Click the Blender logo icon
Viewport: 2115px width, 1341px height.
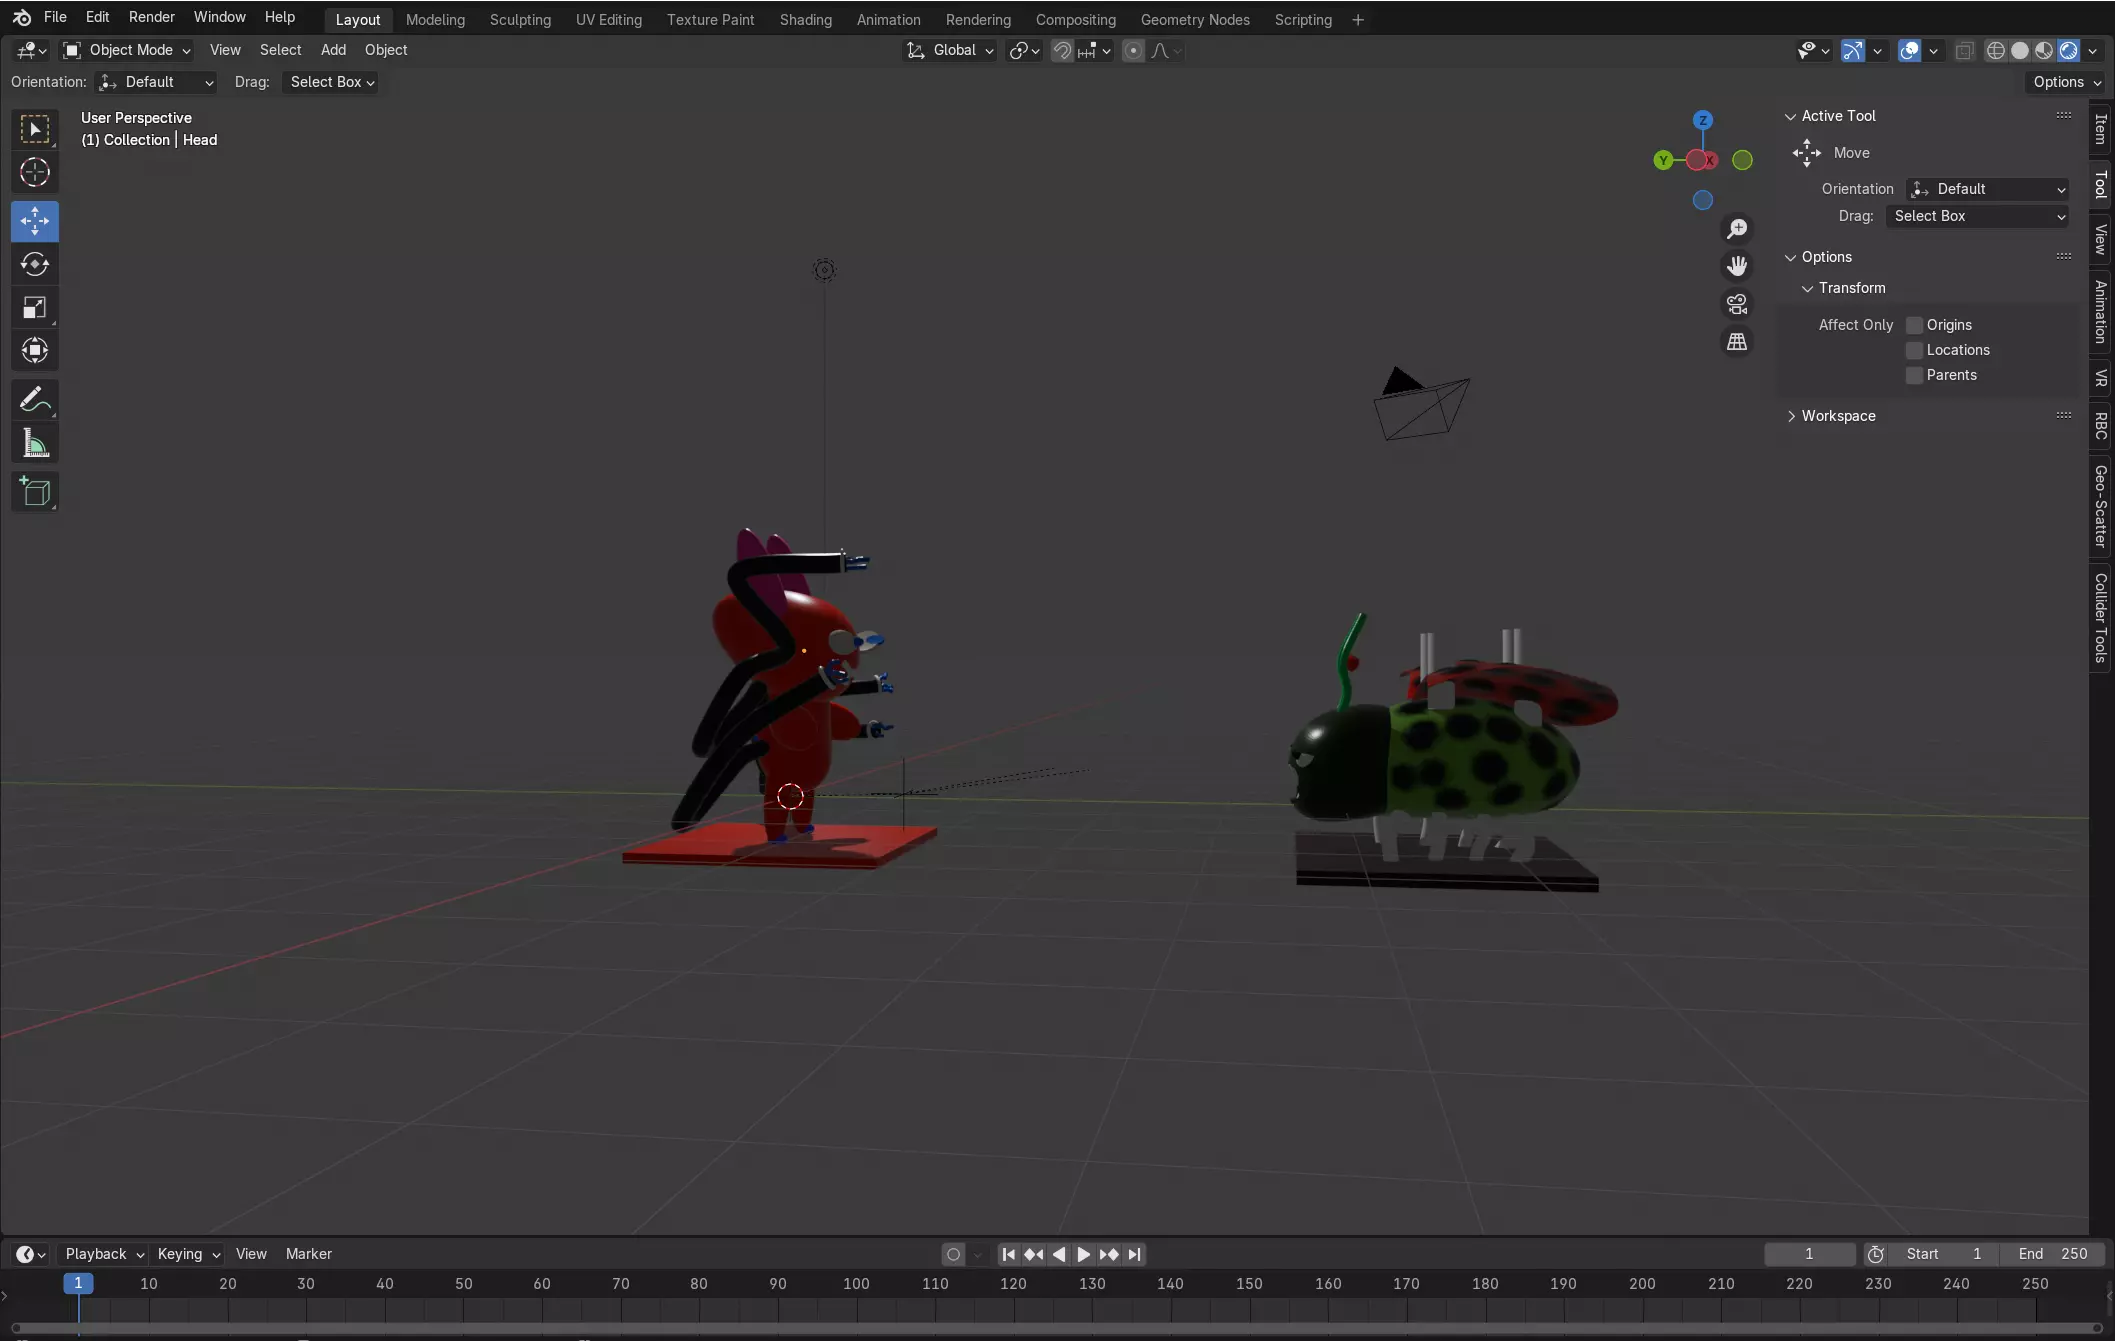[x=22, y=17]
